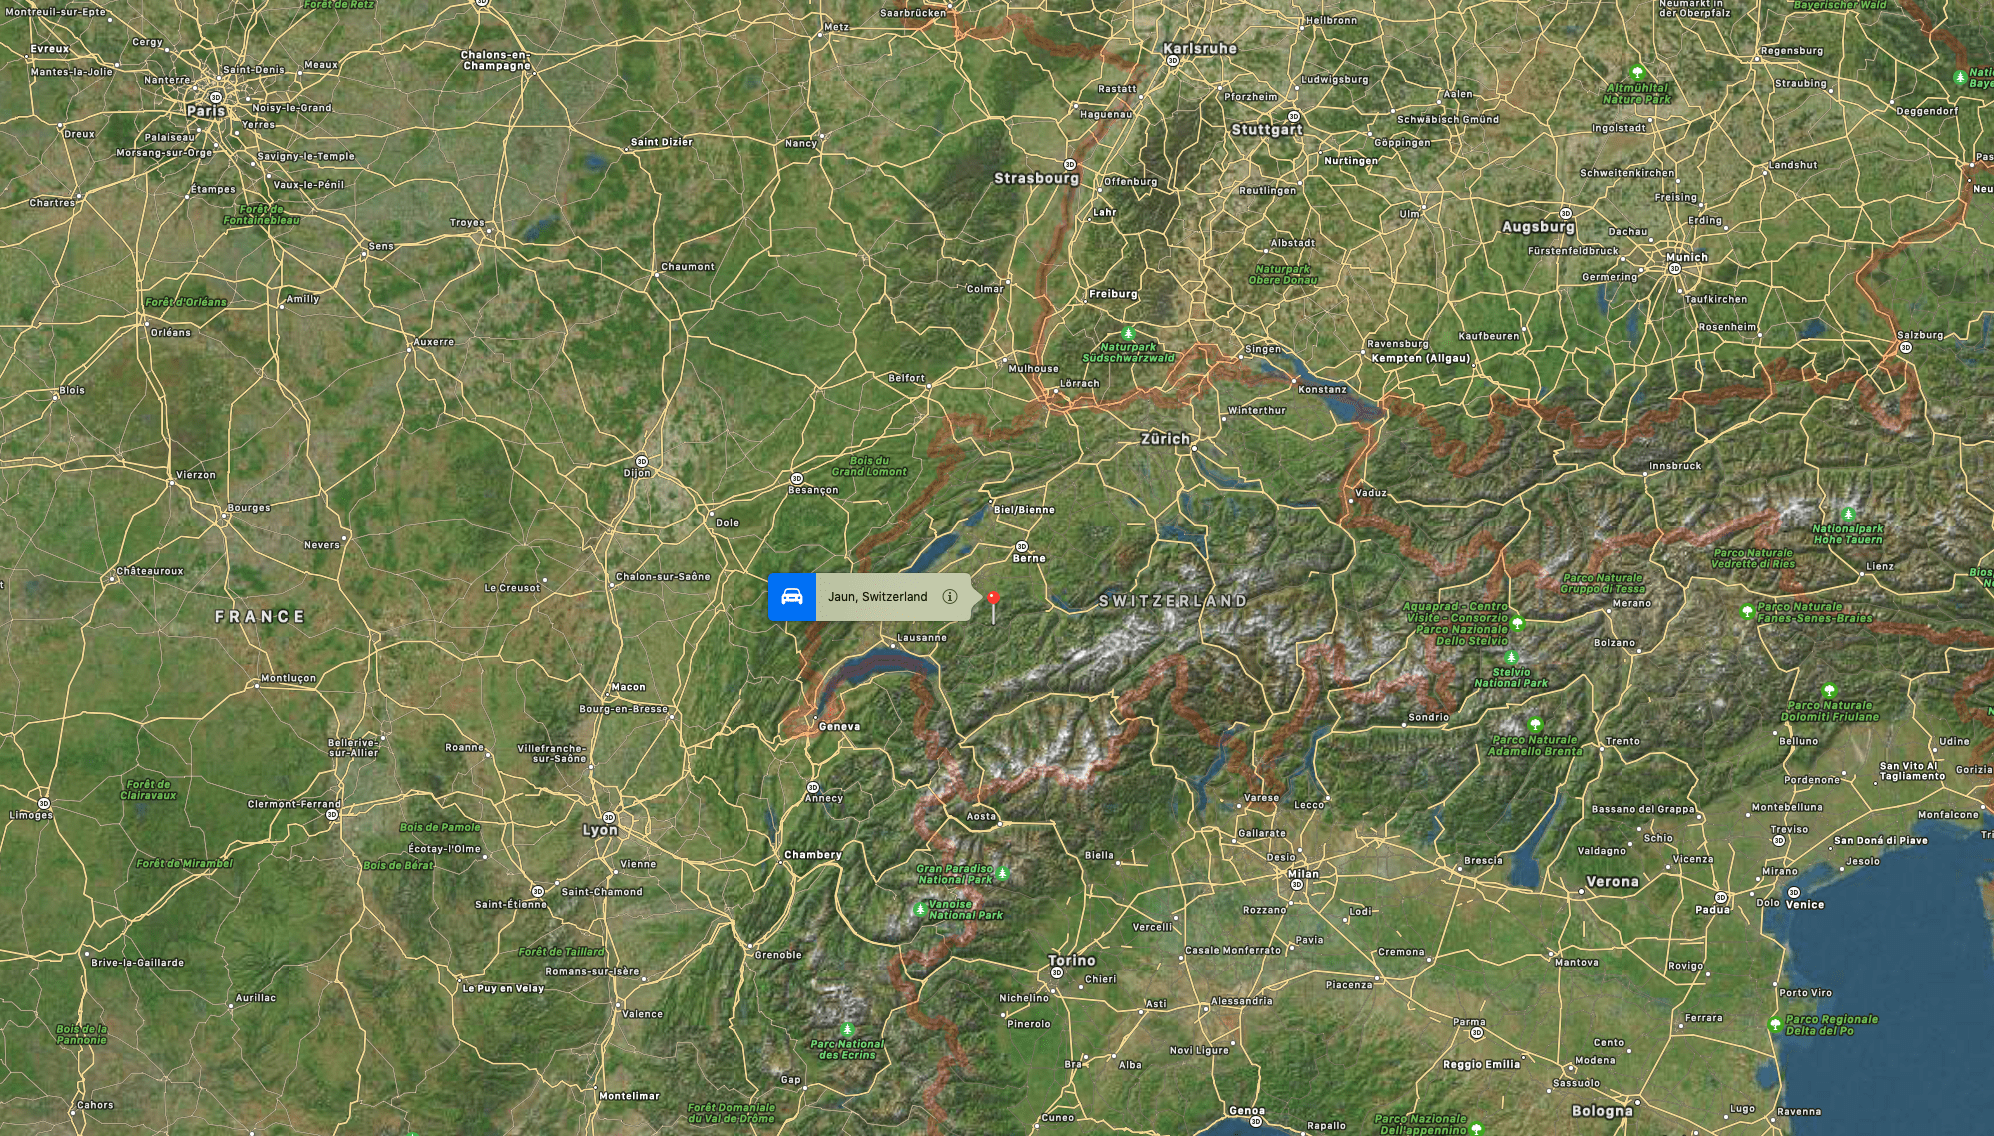Click the Stelvio National Park icon
Image resolution: width=1994 pixels, height=1136 pixels.
pos(1511,658)
